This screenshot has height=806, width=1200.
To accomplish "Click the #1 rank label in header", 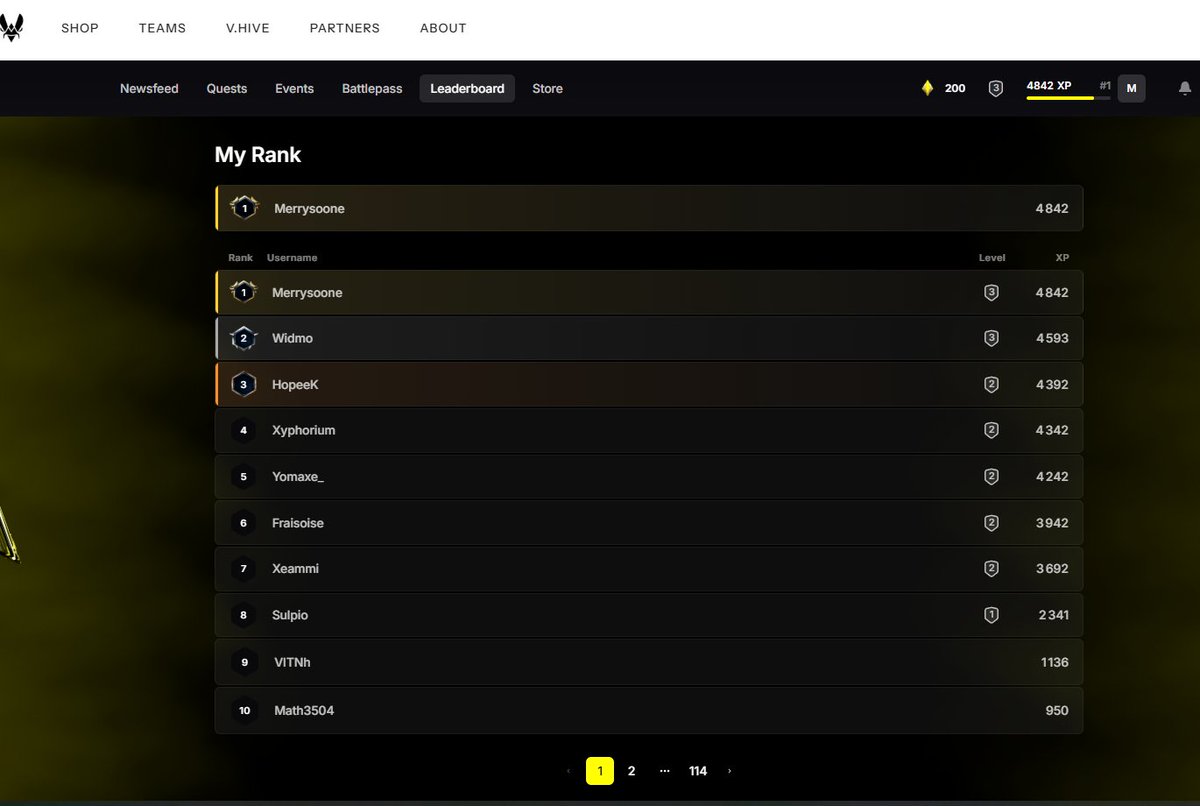I will point(1105,86).
